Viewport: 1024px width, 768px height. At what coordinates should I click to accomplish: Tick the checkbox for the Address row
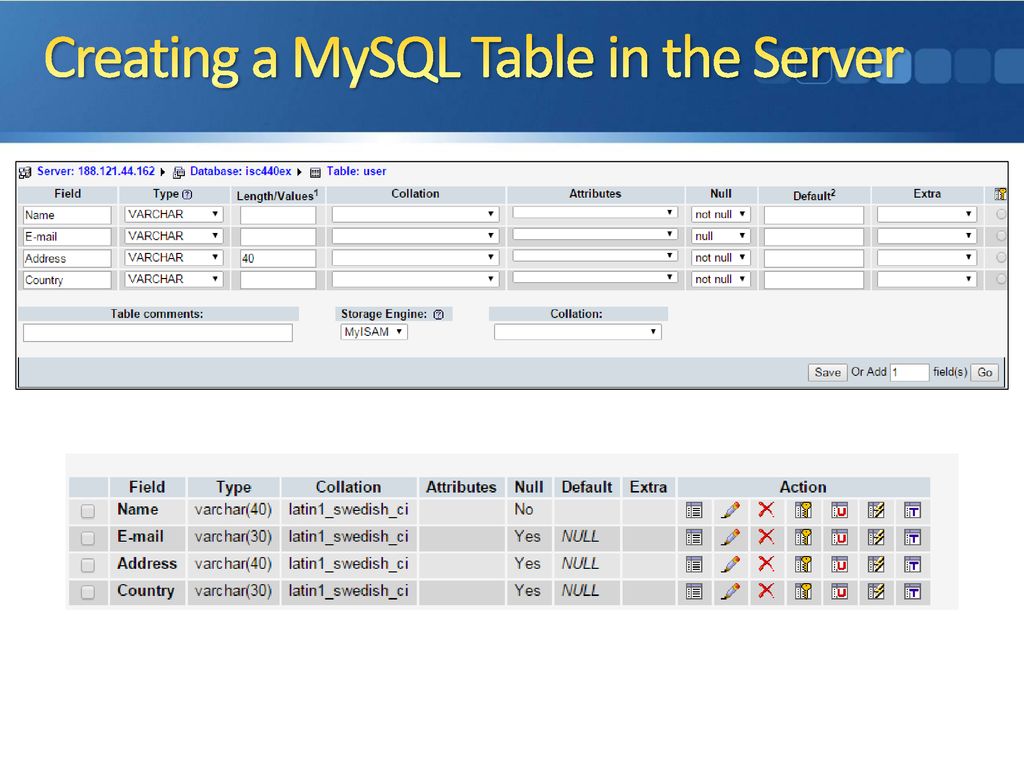pos(88,565)
